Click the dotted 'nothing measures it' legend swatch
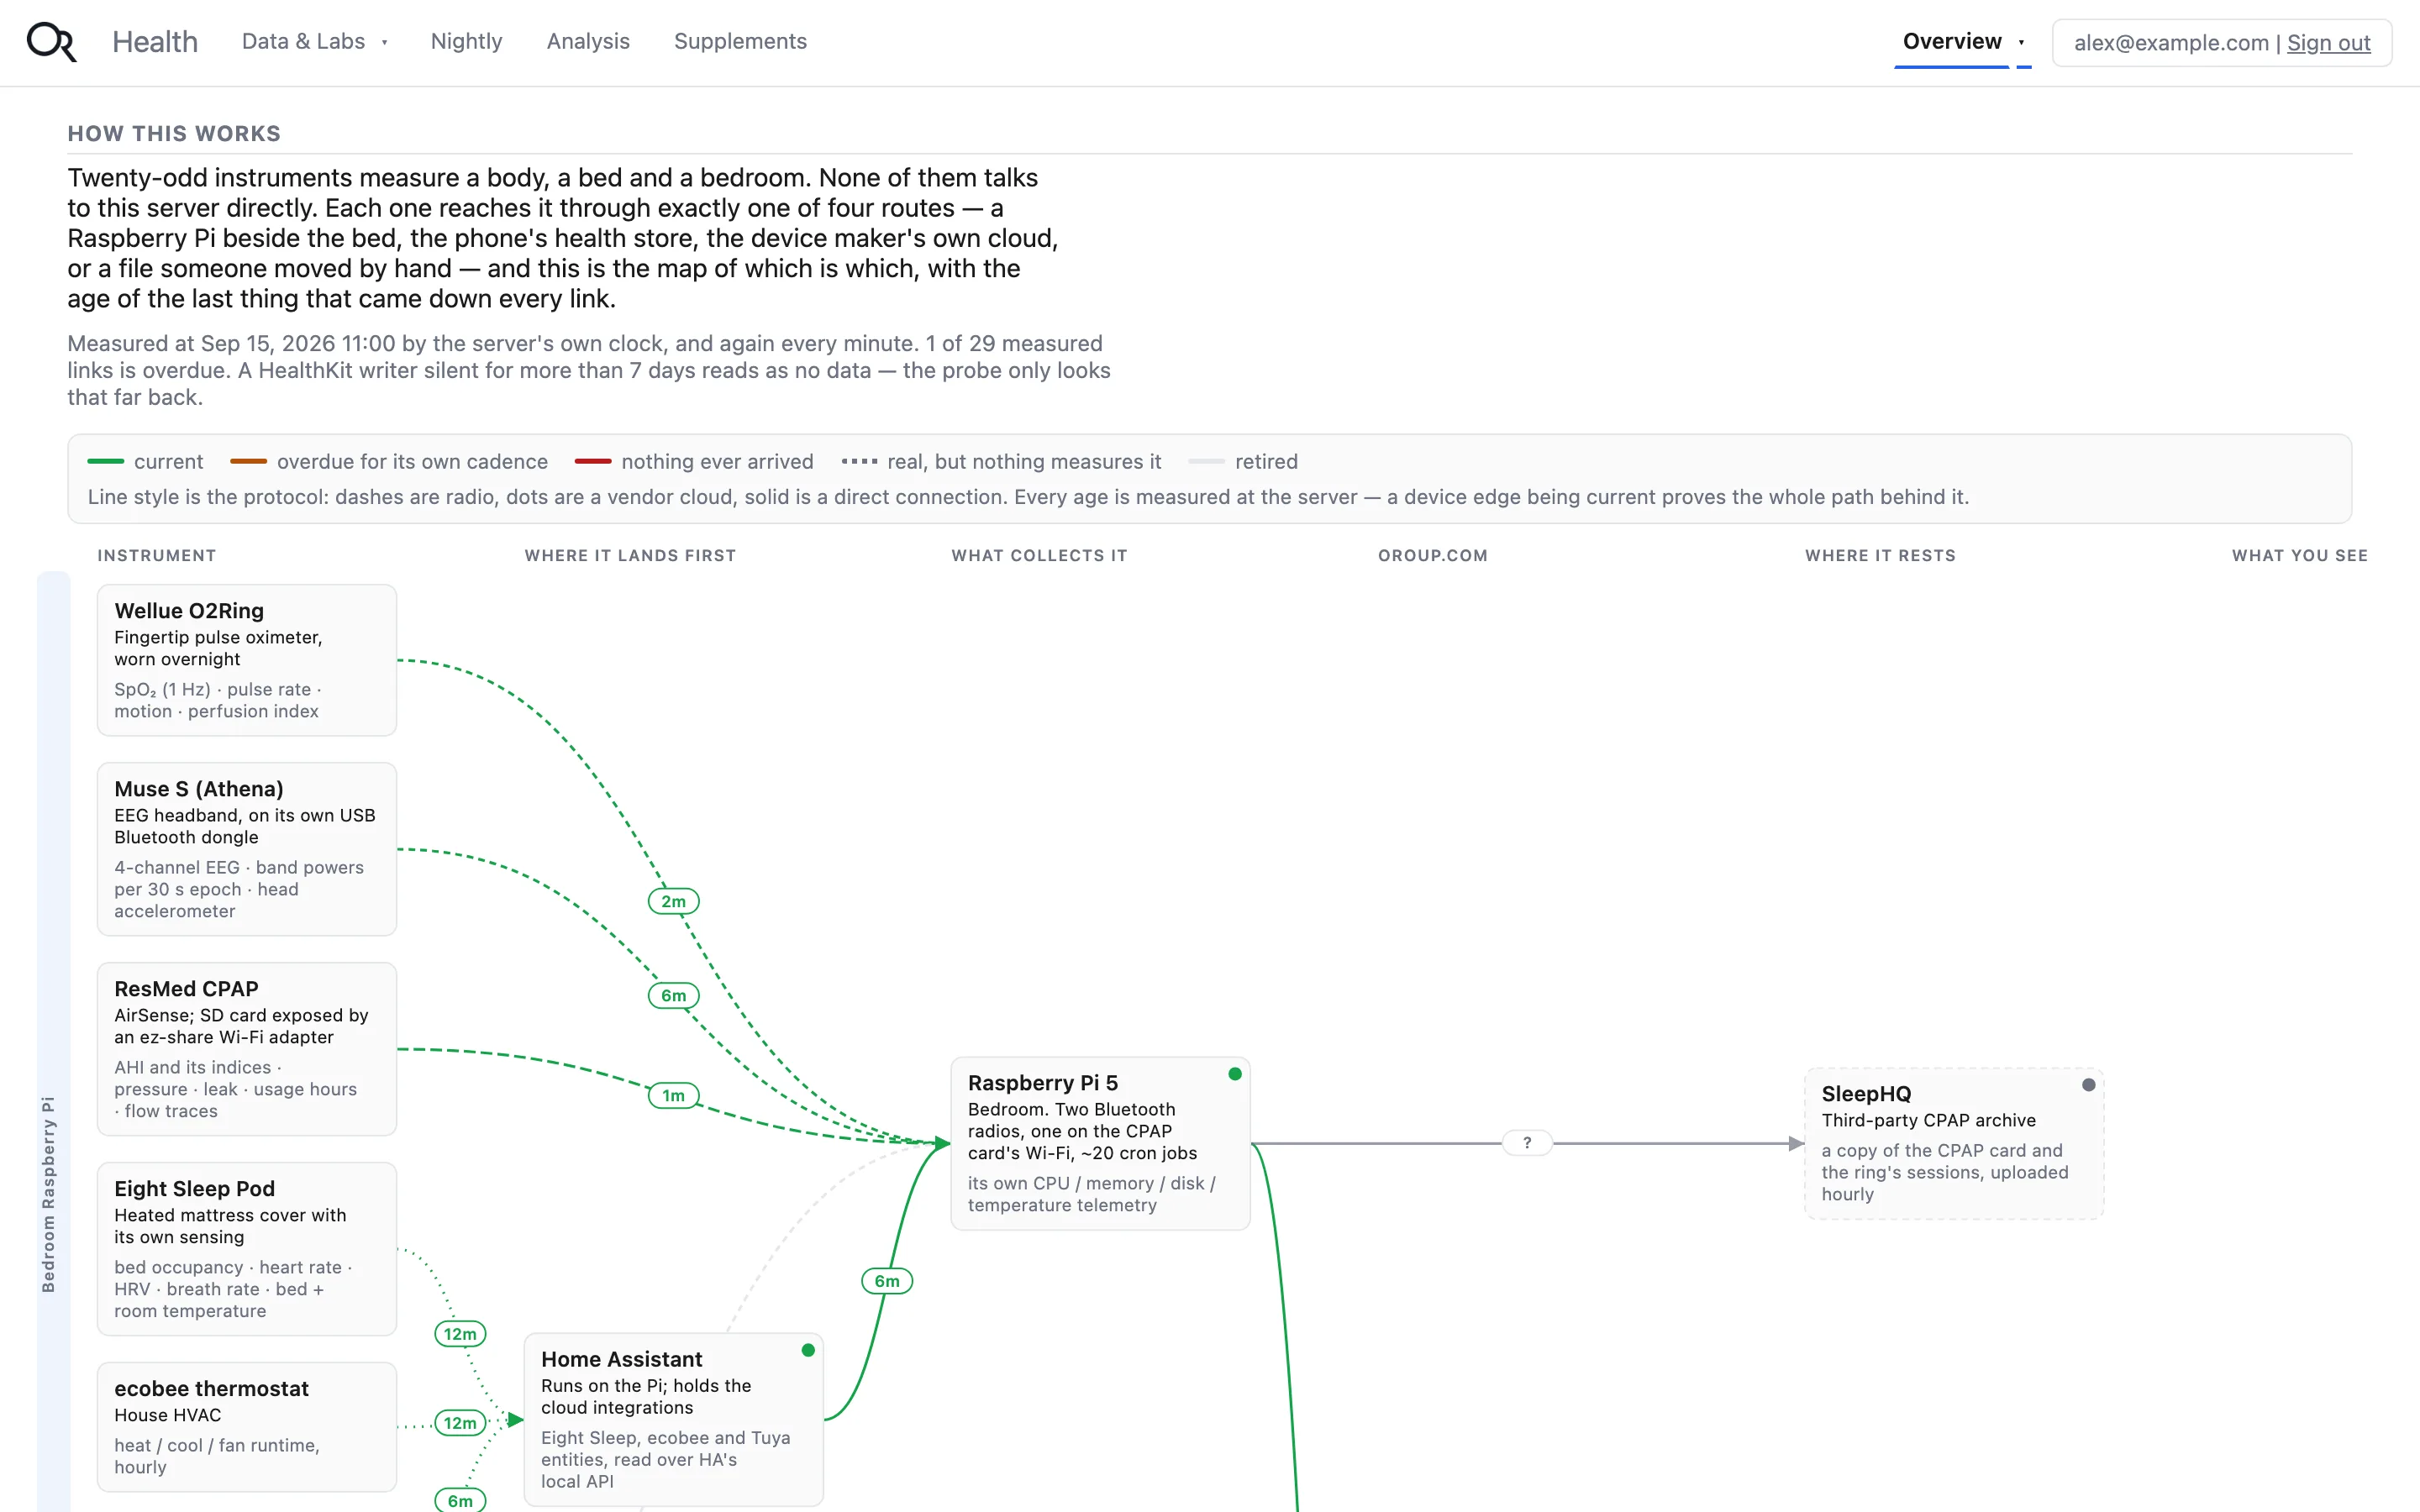The image size is (2420, 1512). click(859, 461)
